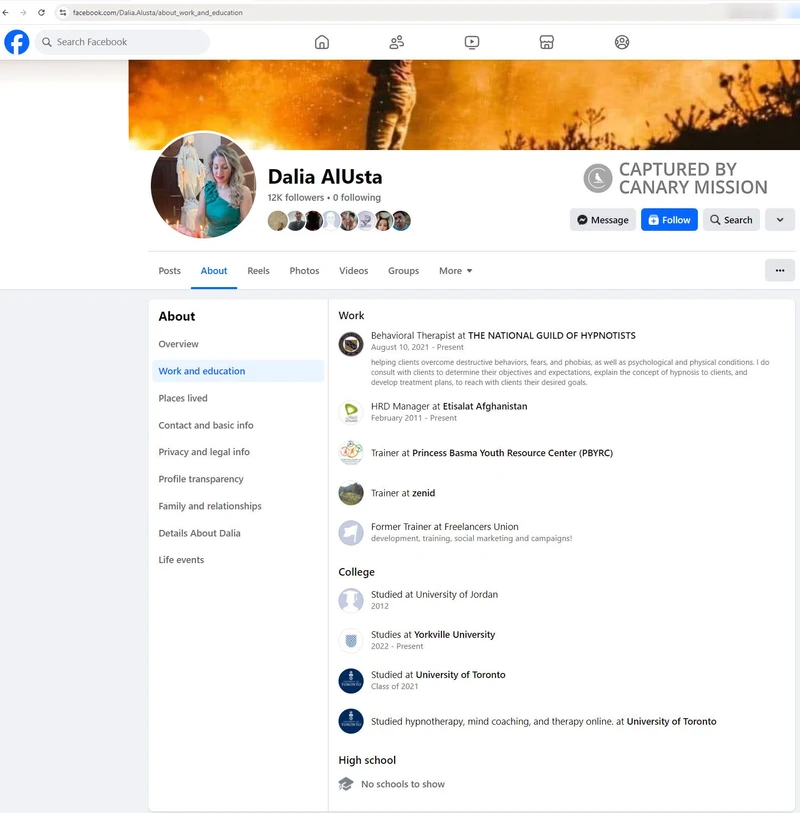Select the About tab
800x813 pixels.
pyautogui.click(x=214, y=271)
